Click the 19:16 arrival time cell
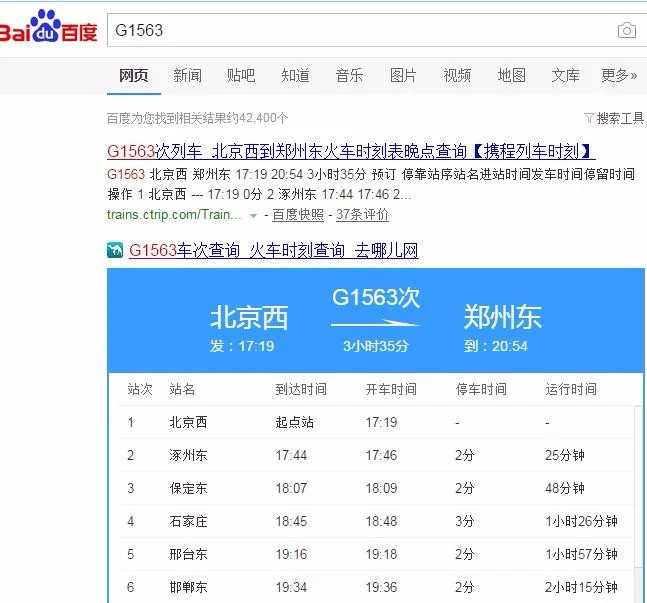Viewport: 647px width, 603px height. point(291,554)
